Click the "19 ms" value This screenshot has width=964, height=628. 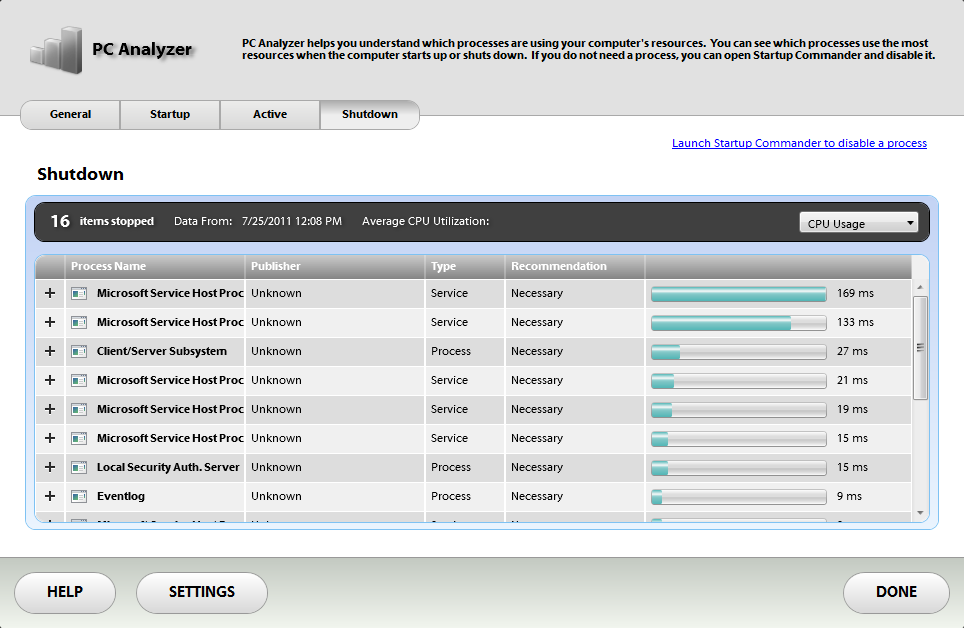point(852,409)
